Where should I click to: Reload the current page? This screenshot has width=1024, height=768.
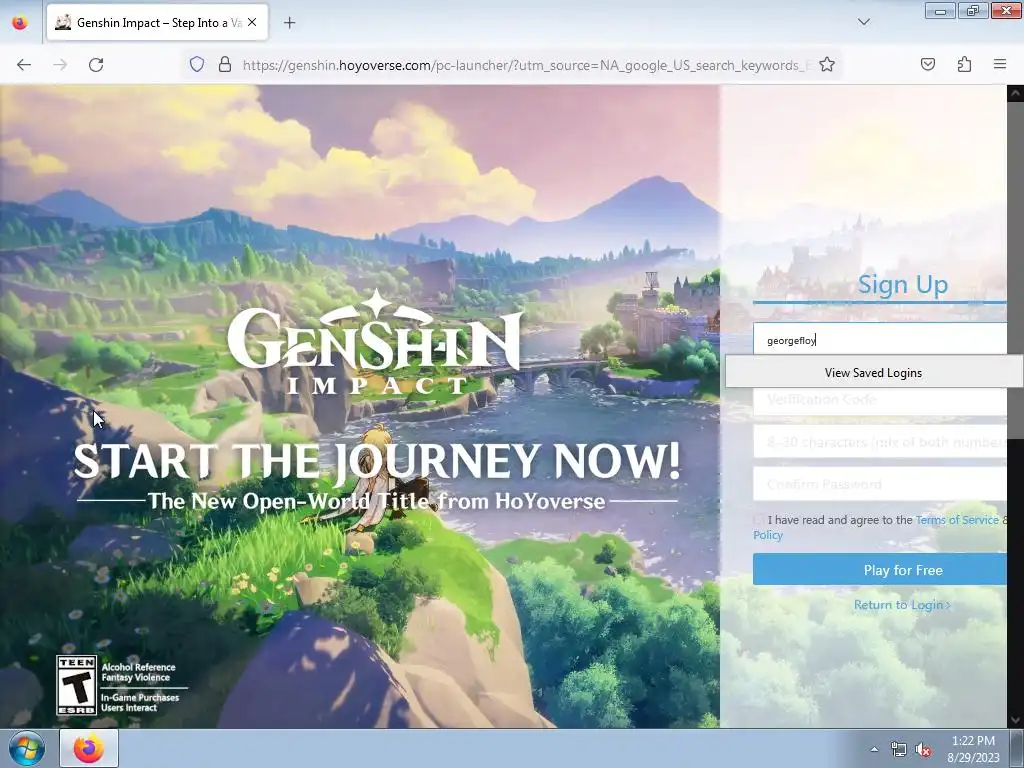pyautogui.click(x=96, y=65)
